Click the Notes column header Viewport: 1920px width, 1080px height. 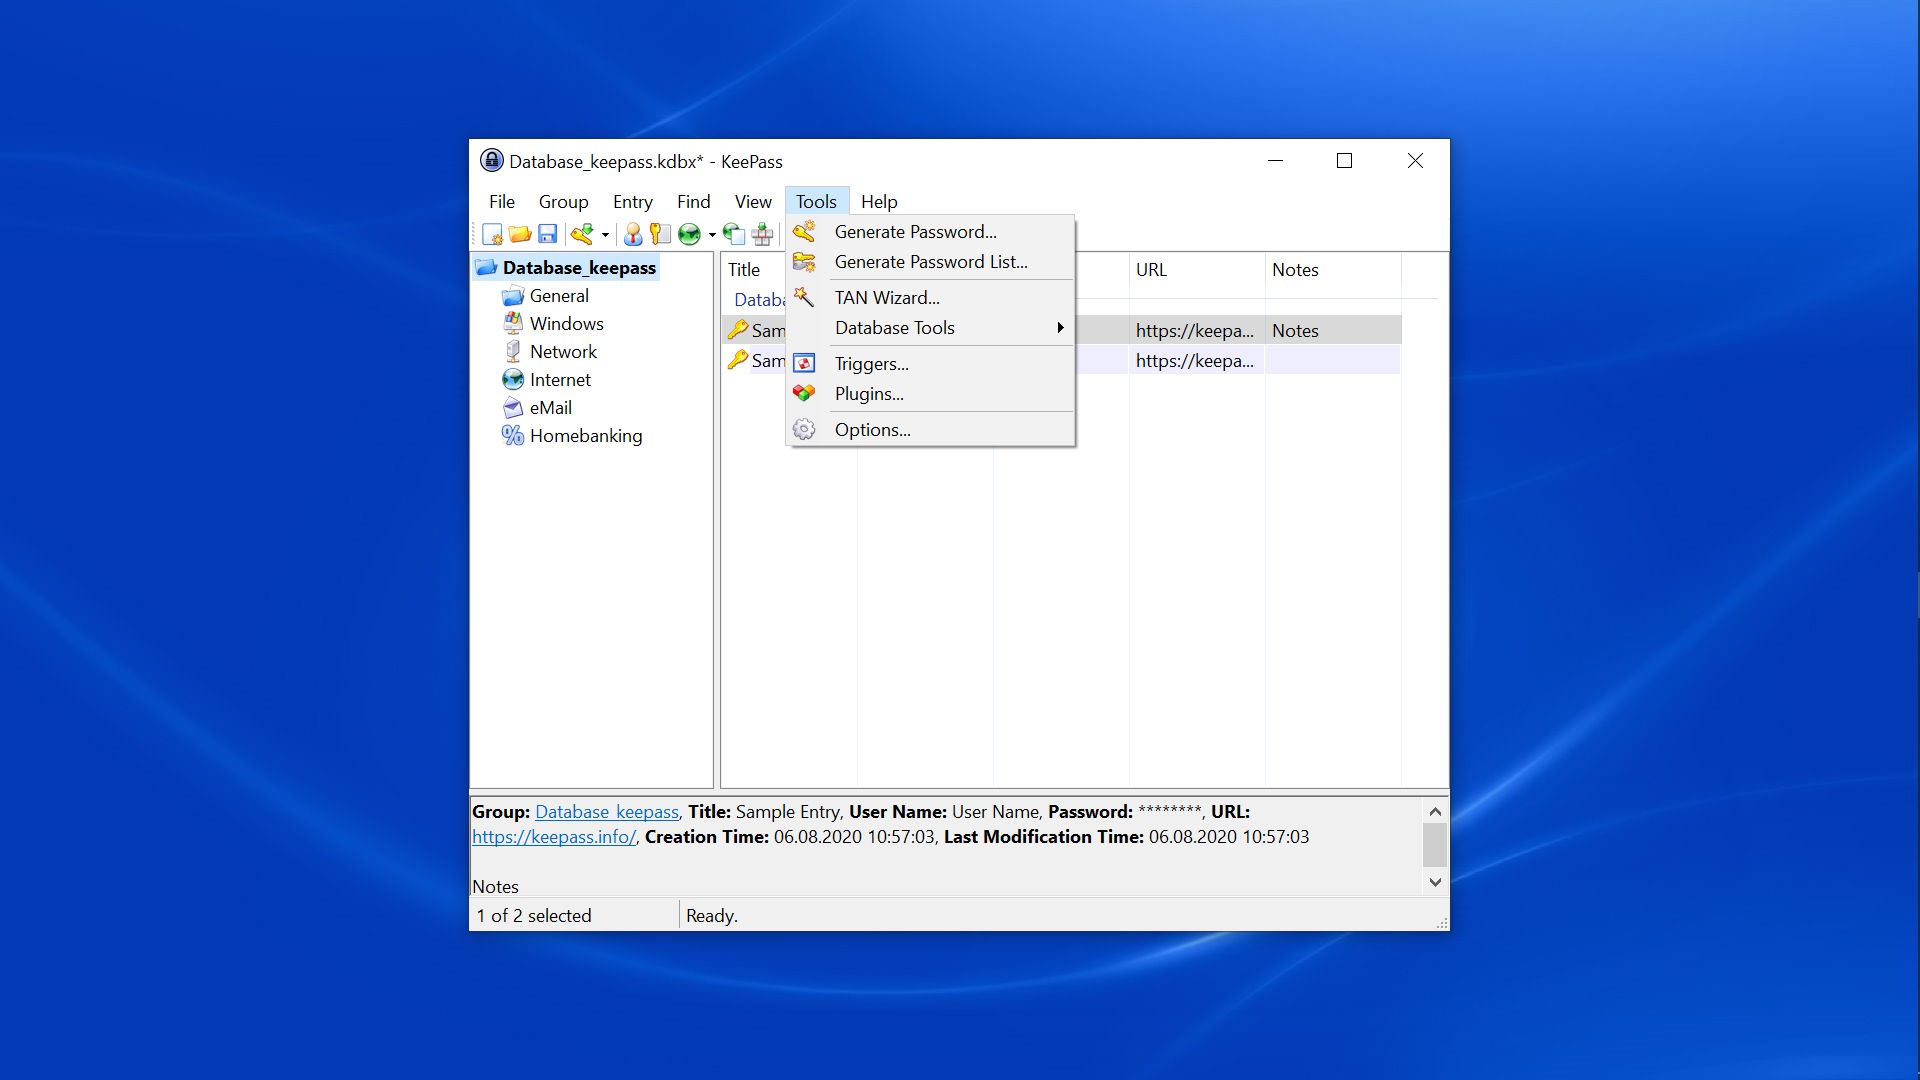pyautogui.click(x=1295, y=270)
